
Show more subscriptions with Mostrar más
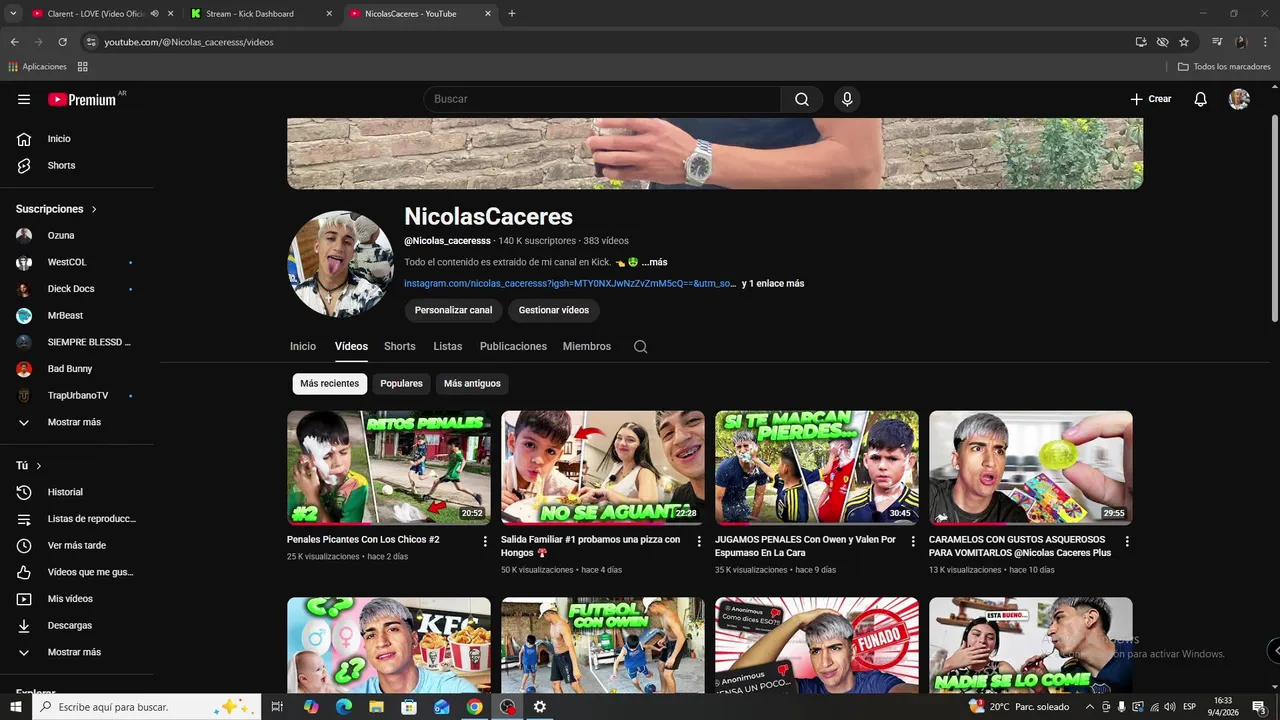[76, 422]
